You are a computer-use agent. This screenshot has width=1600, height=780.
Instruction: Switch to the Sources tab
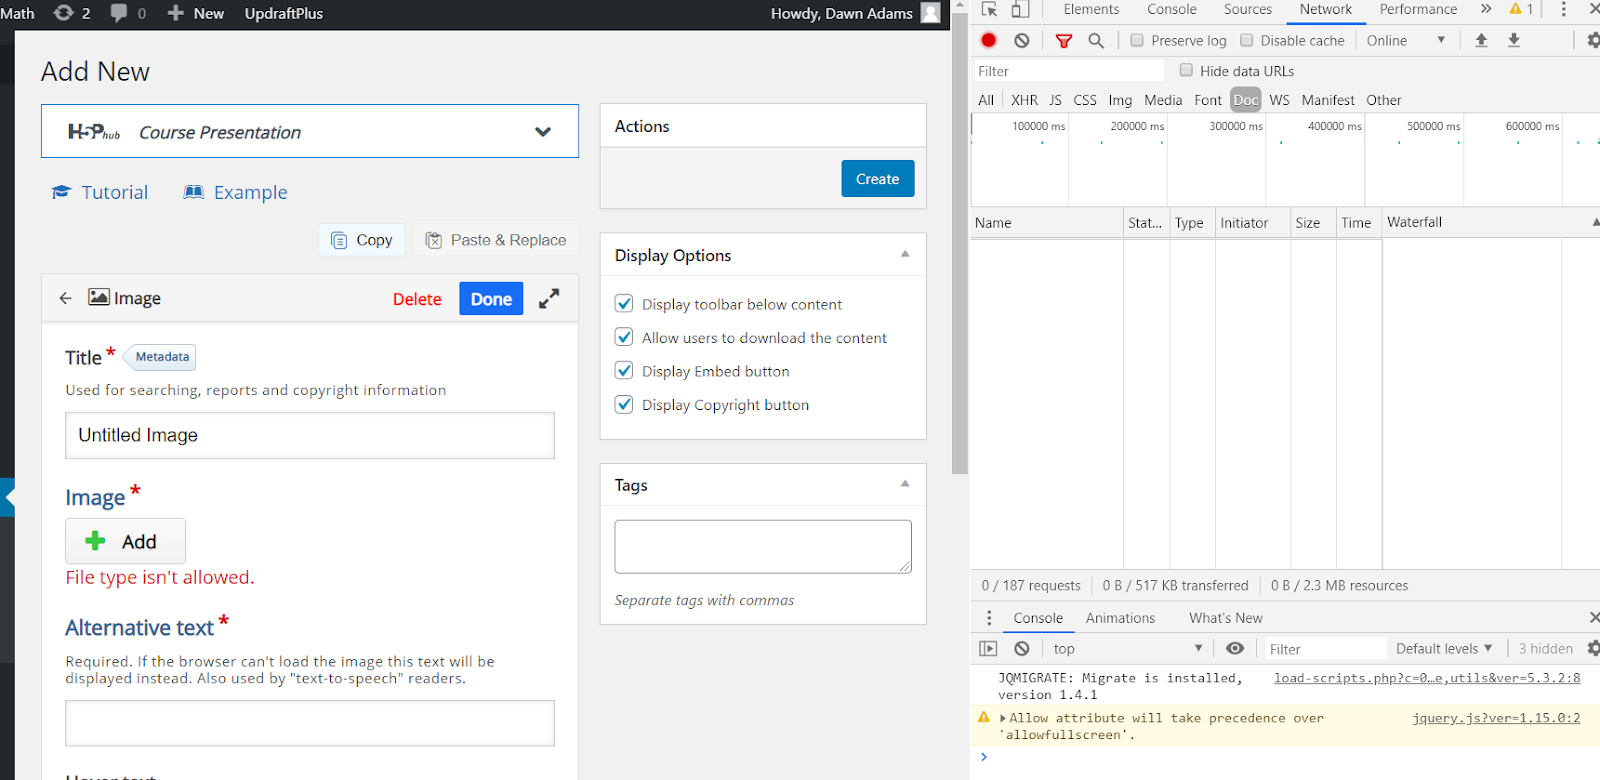1248,9
